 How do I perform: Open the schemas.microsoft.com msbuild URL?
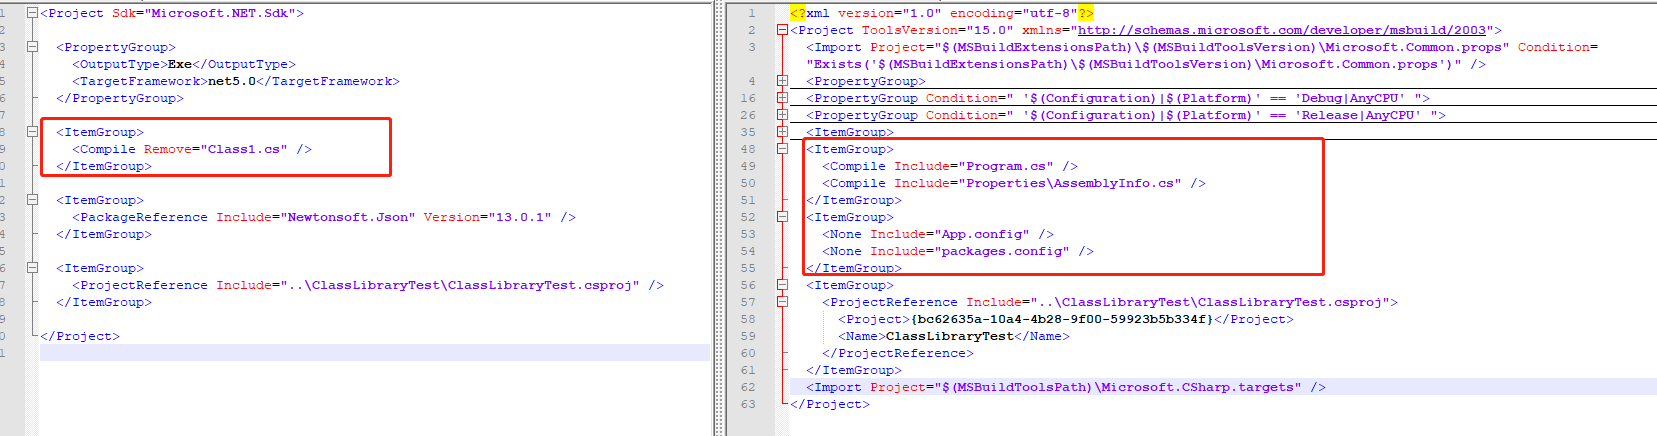tap(1281, 30)
